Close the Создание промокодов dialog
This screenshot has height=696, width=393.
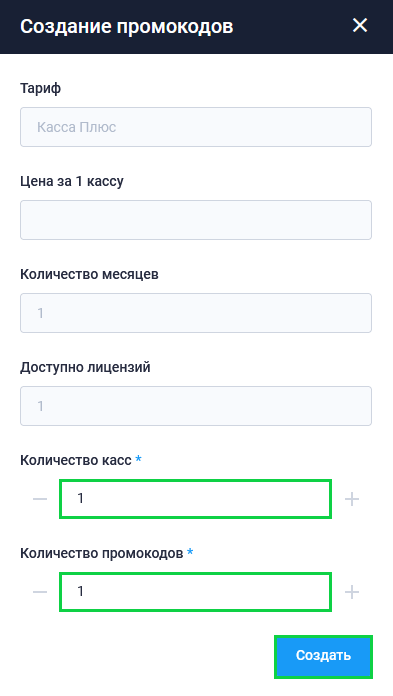pyautogui.click(x=360, y=25)
